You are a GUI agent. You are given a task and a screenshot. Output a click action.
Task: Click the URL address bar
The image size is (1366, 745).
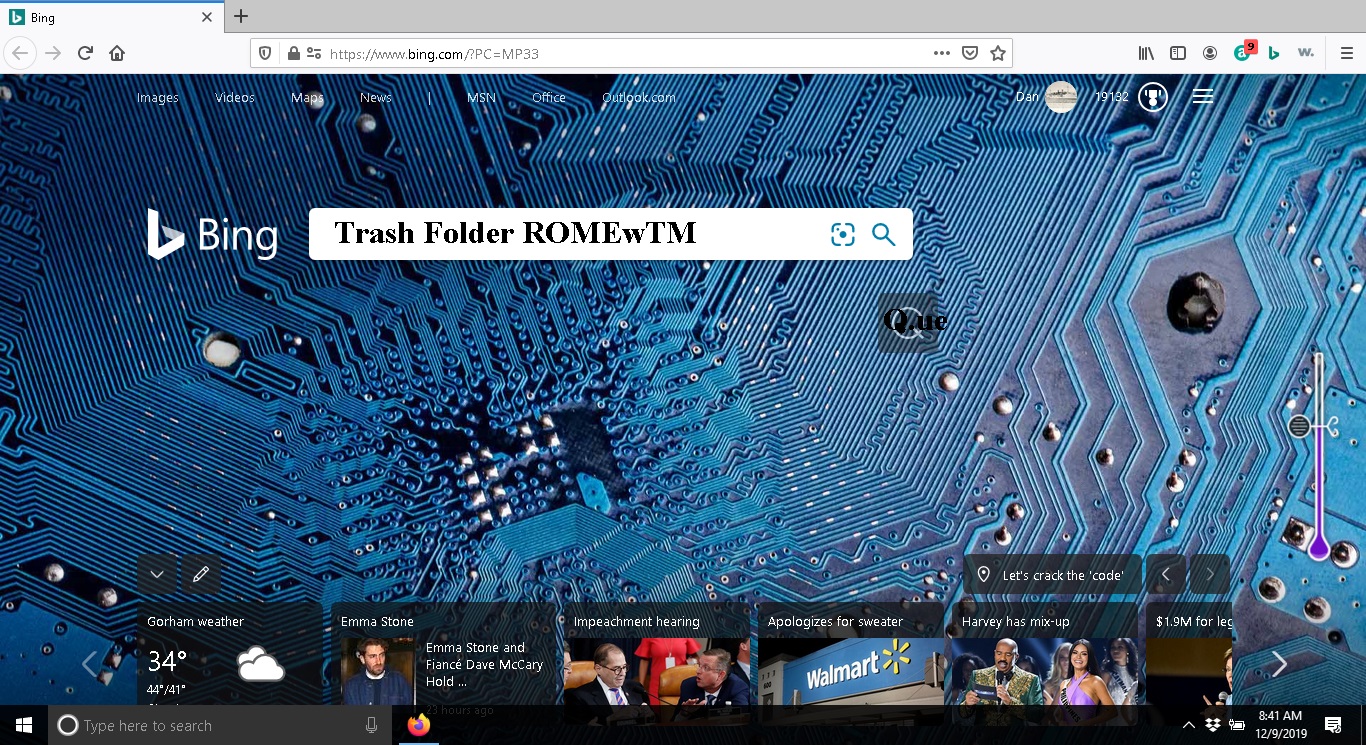[x=630, y=53]
